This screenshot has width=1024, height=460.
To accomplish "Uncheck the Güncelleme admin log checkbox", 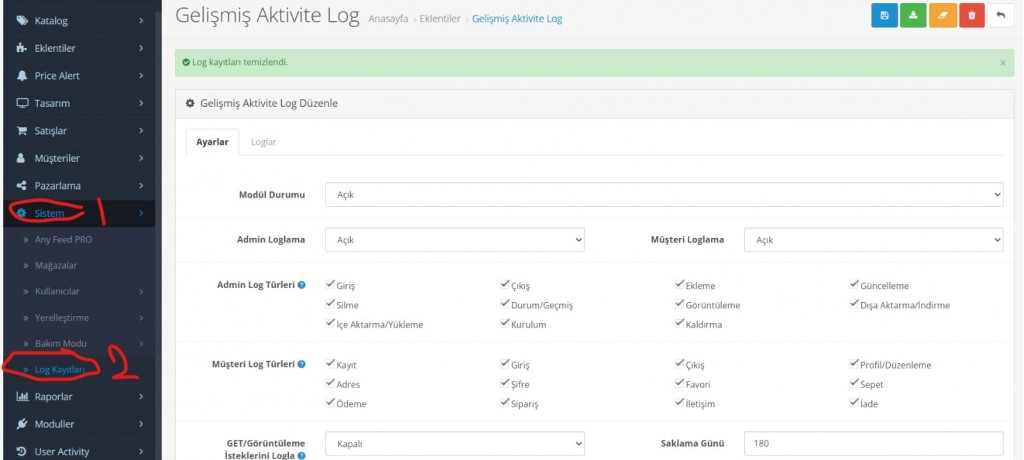I will [x=855, y=286].
